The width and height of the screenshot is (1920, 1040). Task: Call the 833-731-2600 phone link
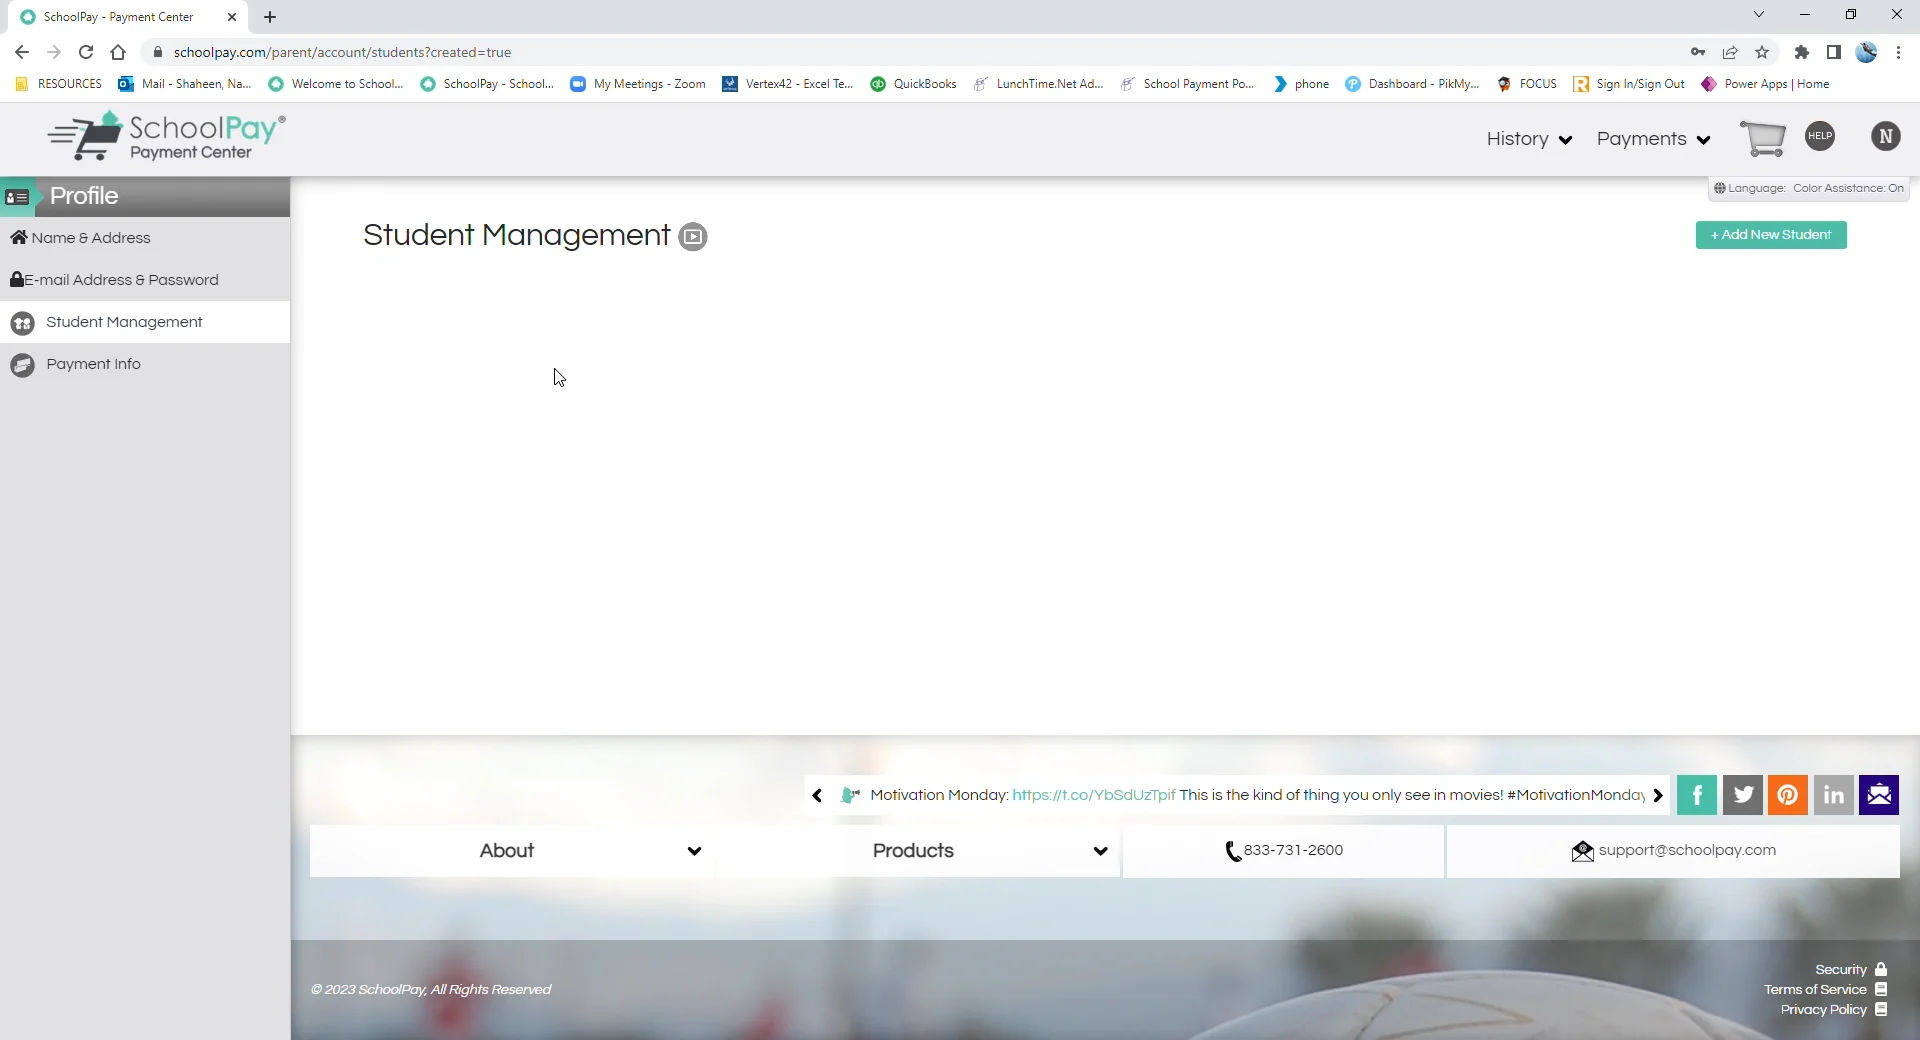pyautogui.click(x=1293, y=850)
